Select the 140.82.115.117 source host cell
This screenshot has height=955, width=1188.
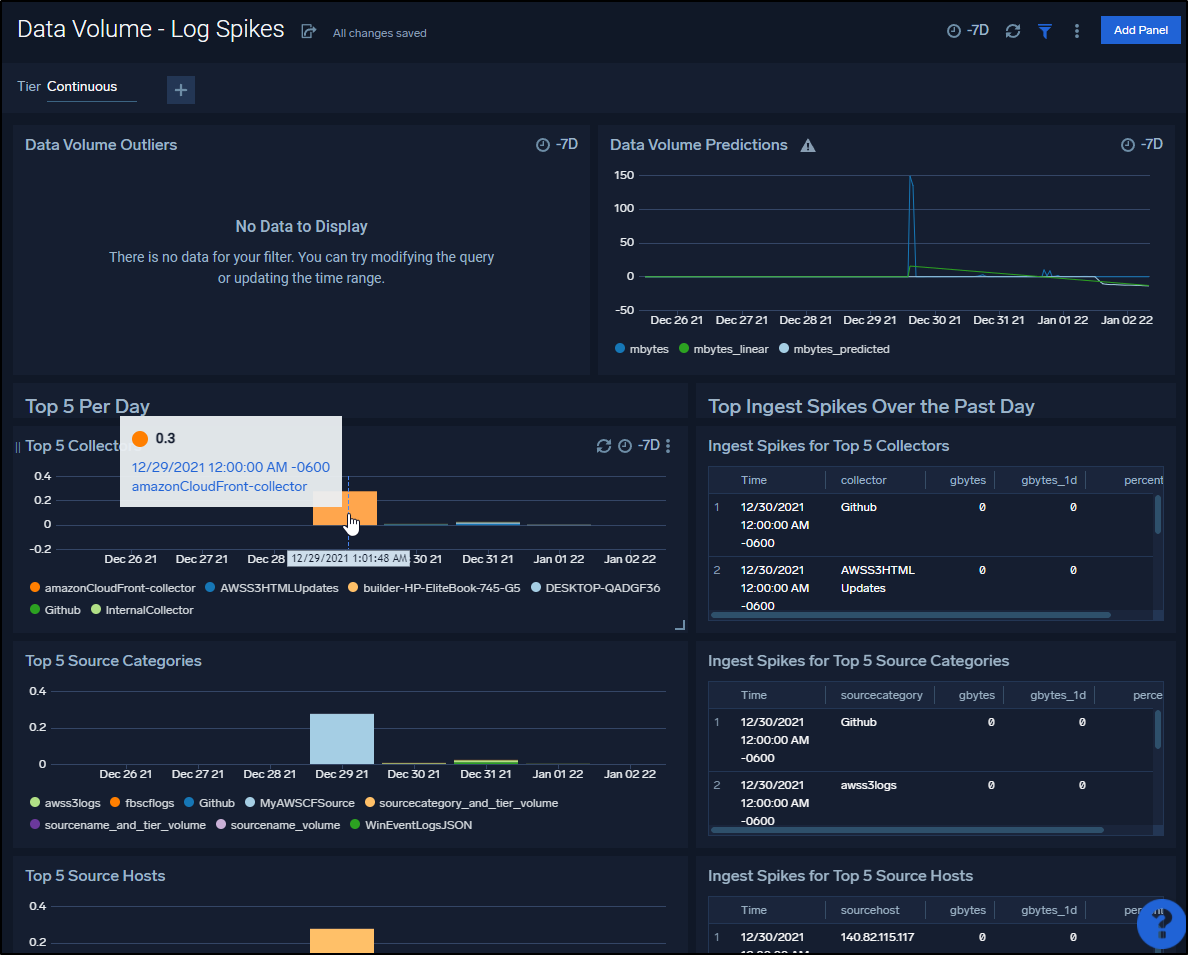pyautogui.click(x=877, y=938)
